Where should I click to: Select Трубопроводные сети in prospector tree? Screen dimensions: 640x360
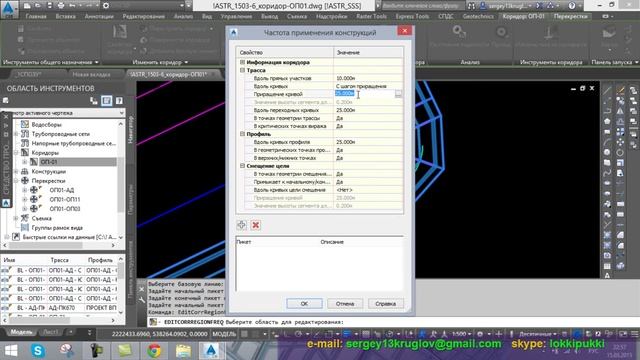coord(60,134)
